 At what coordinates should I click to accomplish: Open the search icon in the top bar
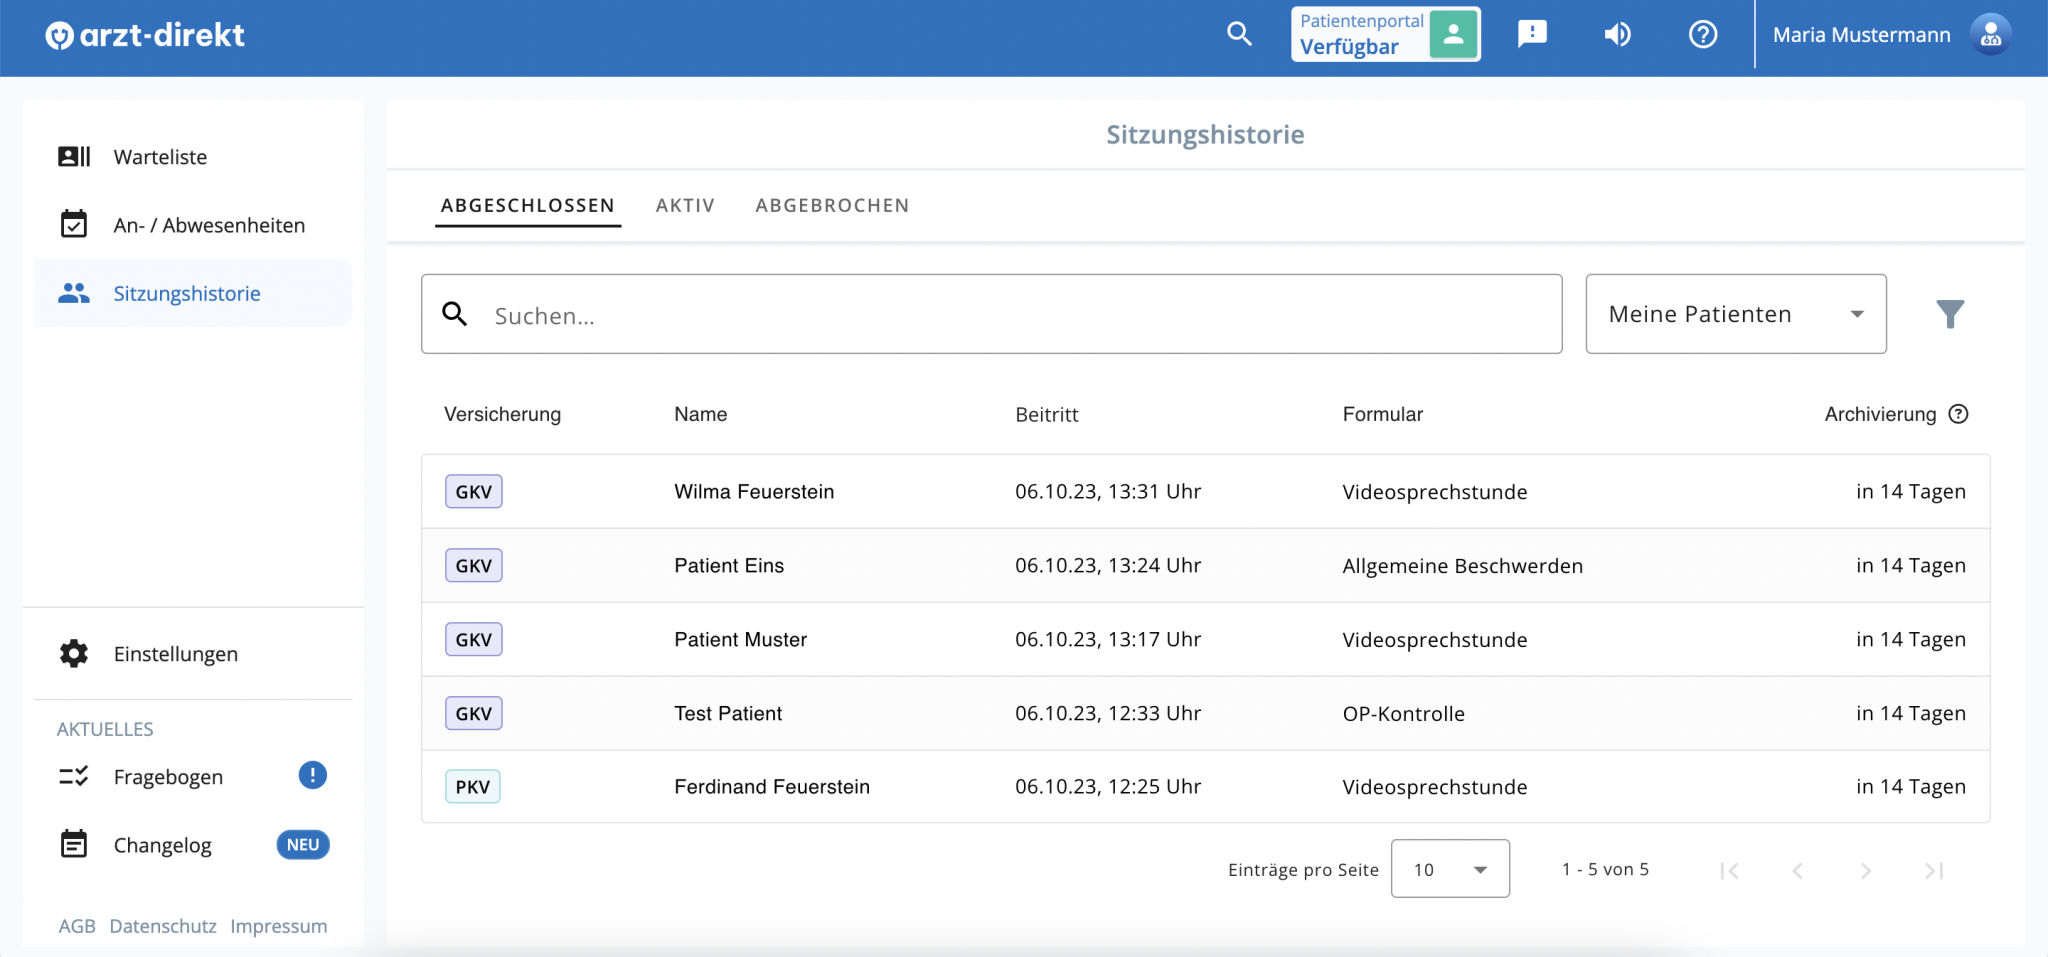click(1239, 34)
